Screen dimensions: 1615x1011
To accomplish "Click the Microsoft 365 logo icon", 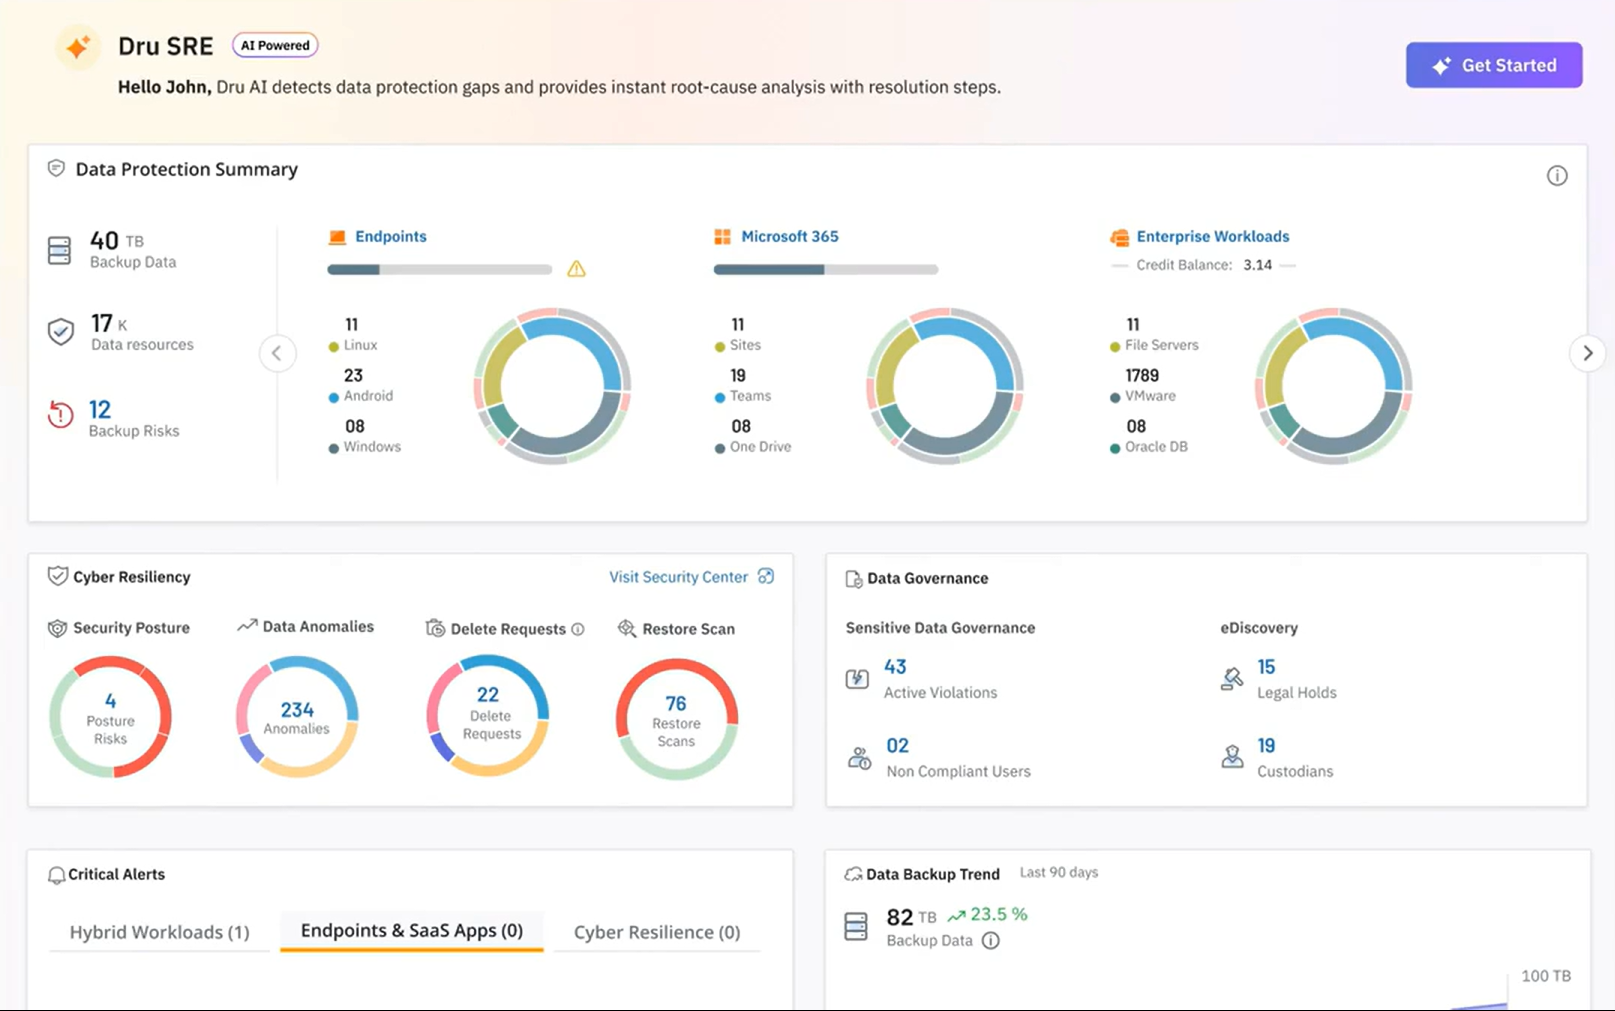I will click(722, 237).
